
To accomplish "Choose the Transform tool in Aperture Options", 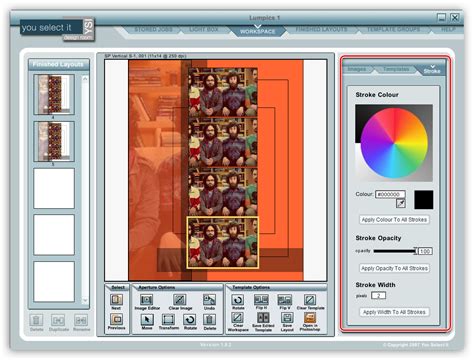I will tap(168, 320).
